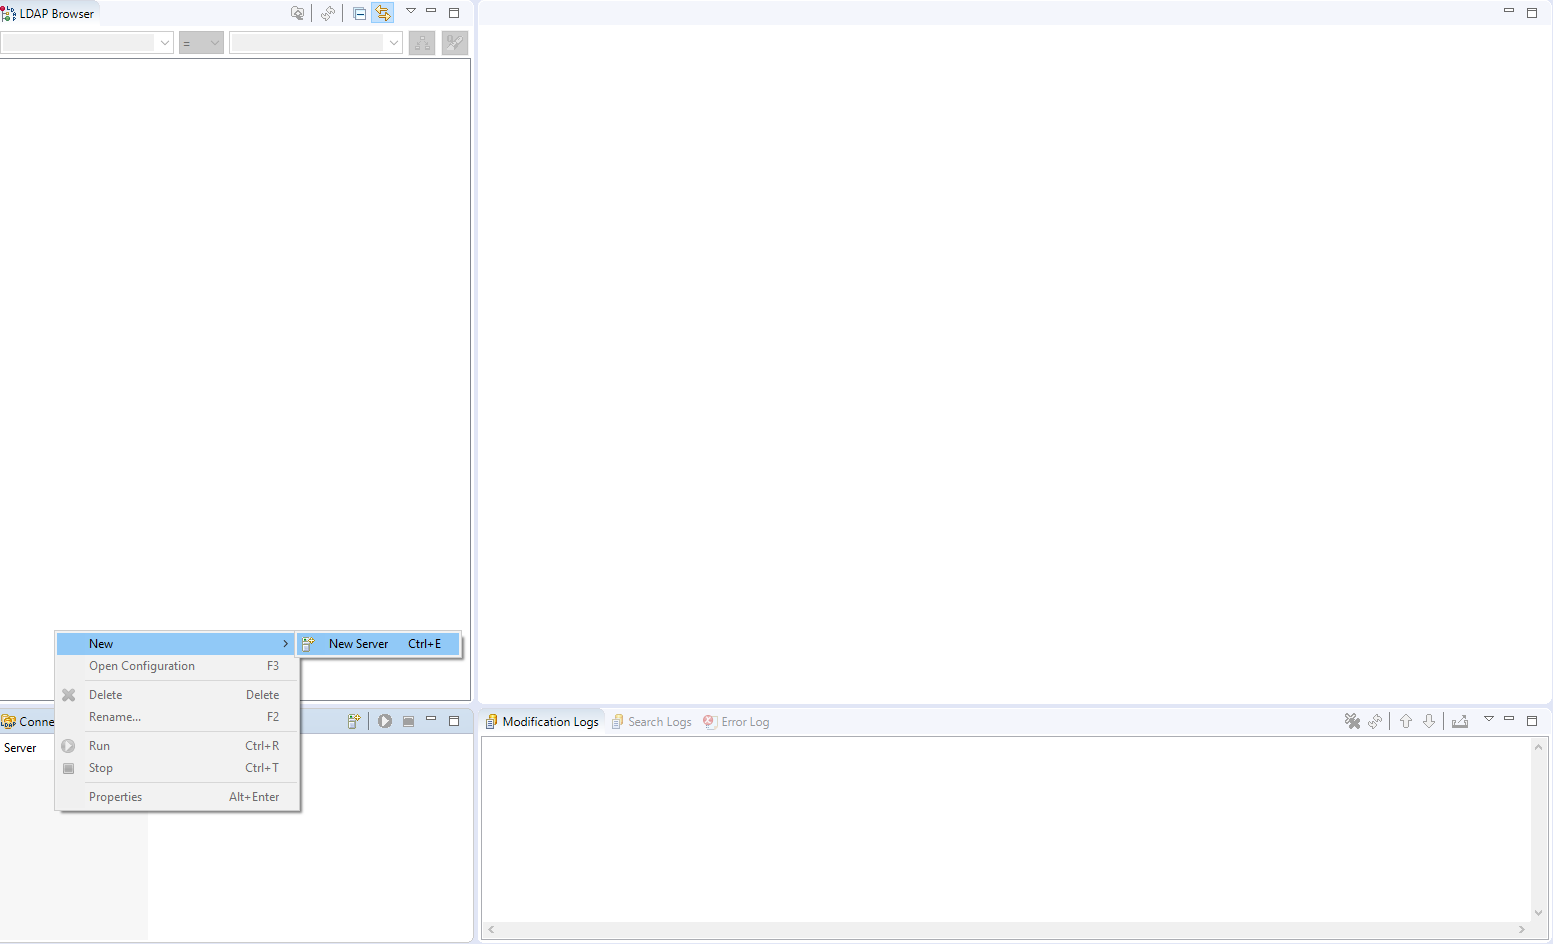Select New Server from the New submenu
The image size is (1553, 944).
[x=358, y=643]
